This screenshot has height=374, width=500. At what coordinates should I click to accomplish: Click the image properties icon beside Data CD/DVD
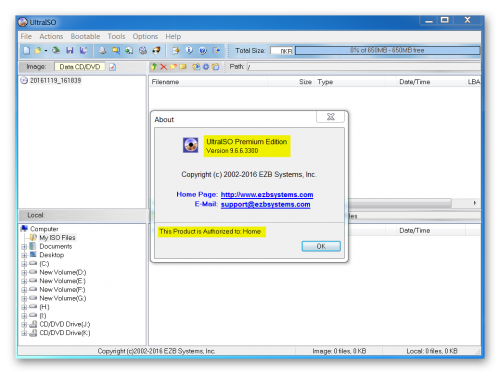(113, 67)
